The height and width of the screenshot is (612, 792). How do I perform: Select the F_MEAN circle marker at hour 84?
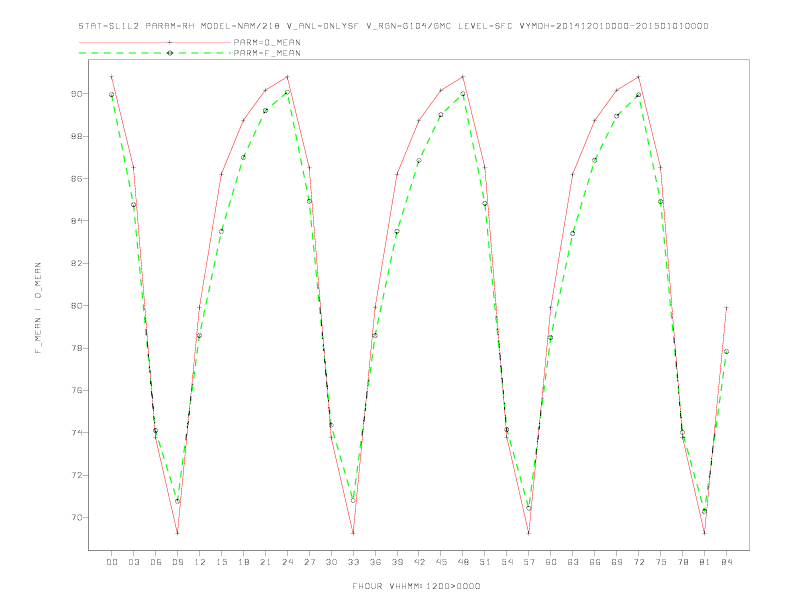point(726,351)
